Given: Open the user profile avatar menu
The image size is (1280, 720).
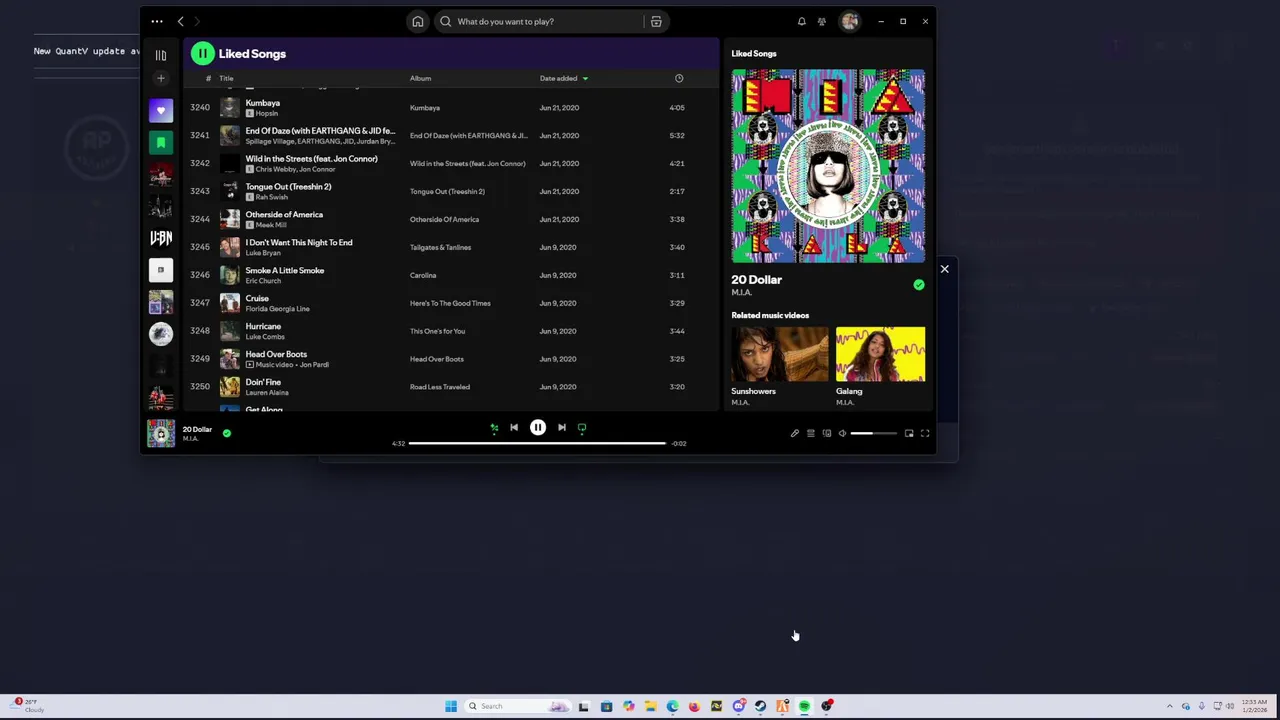Looking at the screenshot, I should tap(849, 21).
